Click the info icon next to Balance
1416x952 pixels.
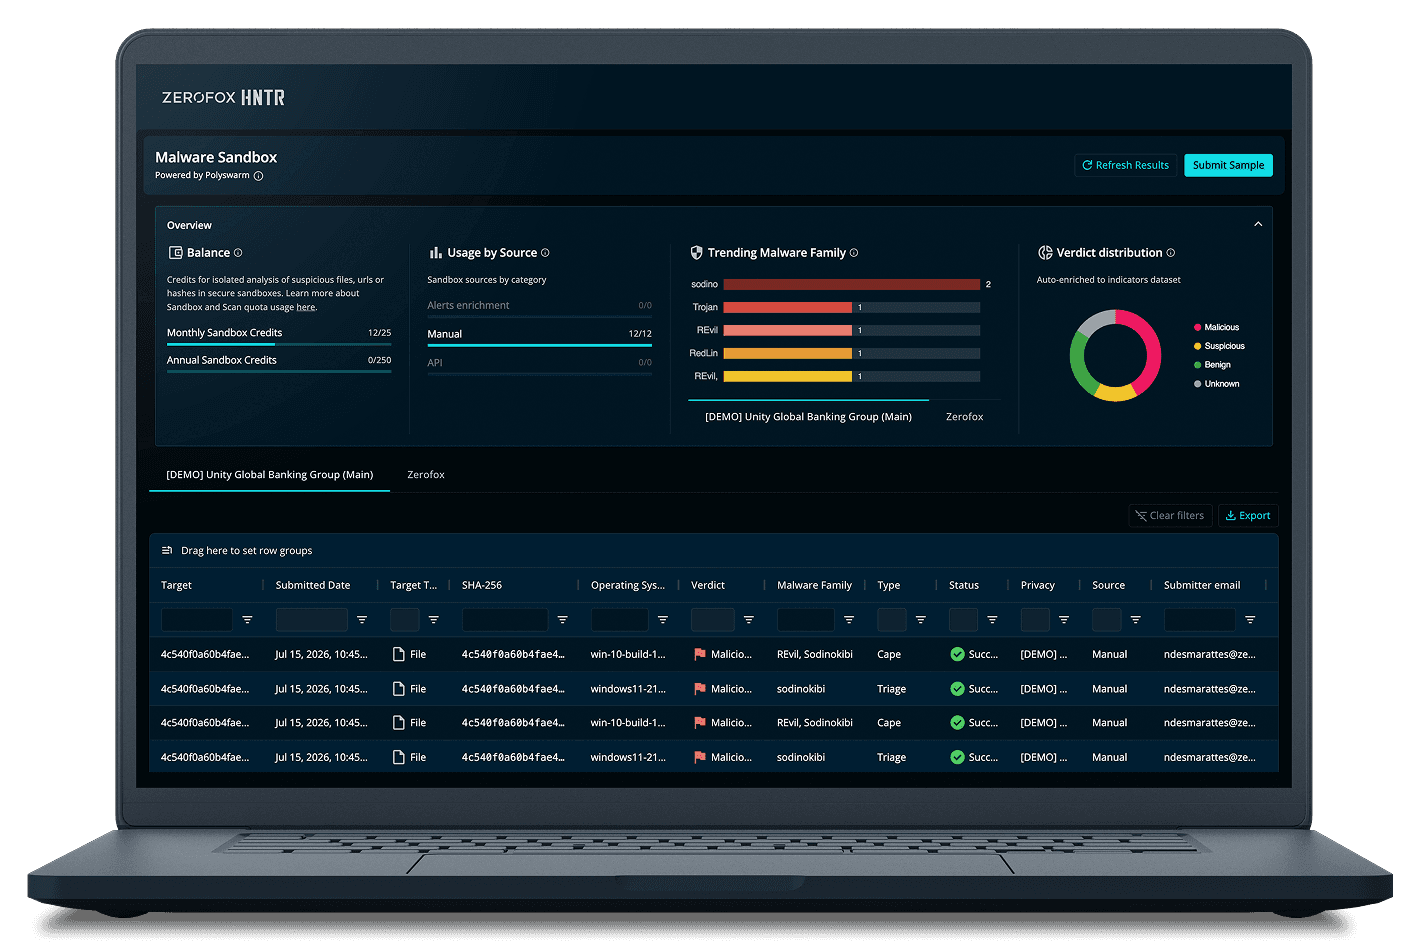click(238, 253)
